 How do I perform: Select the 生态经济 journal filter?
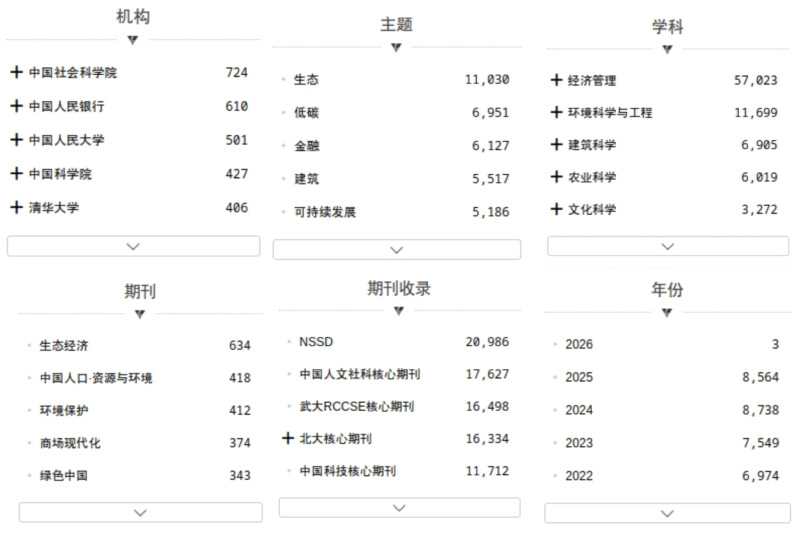click(64, 346)
